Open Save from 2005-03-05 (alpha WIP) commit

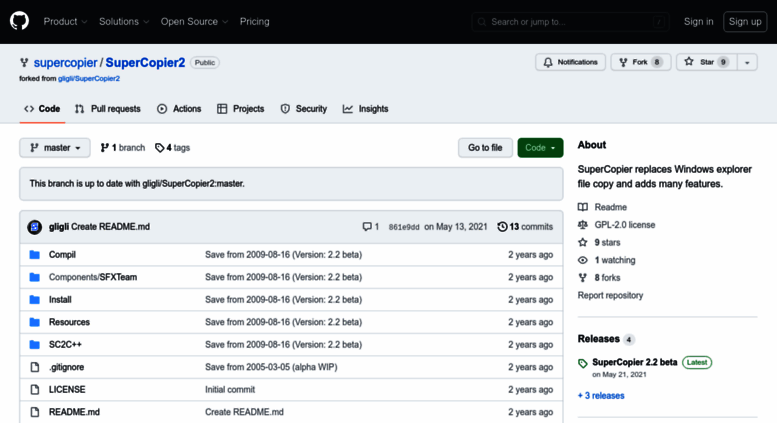click(271, 367)
